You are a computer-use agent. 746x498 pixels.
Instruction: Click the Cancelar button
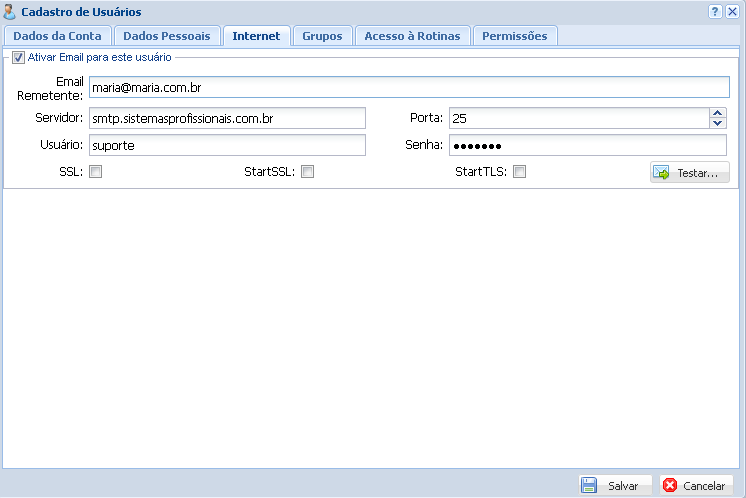[x=696, y=485]
